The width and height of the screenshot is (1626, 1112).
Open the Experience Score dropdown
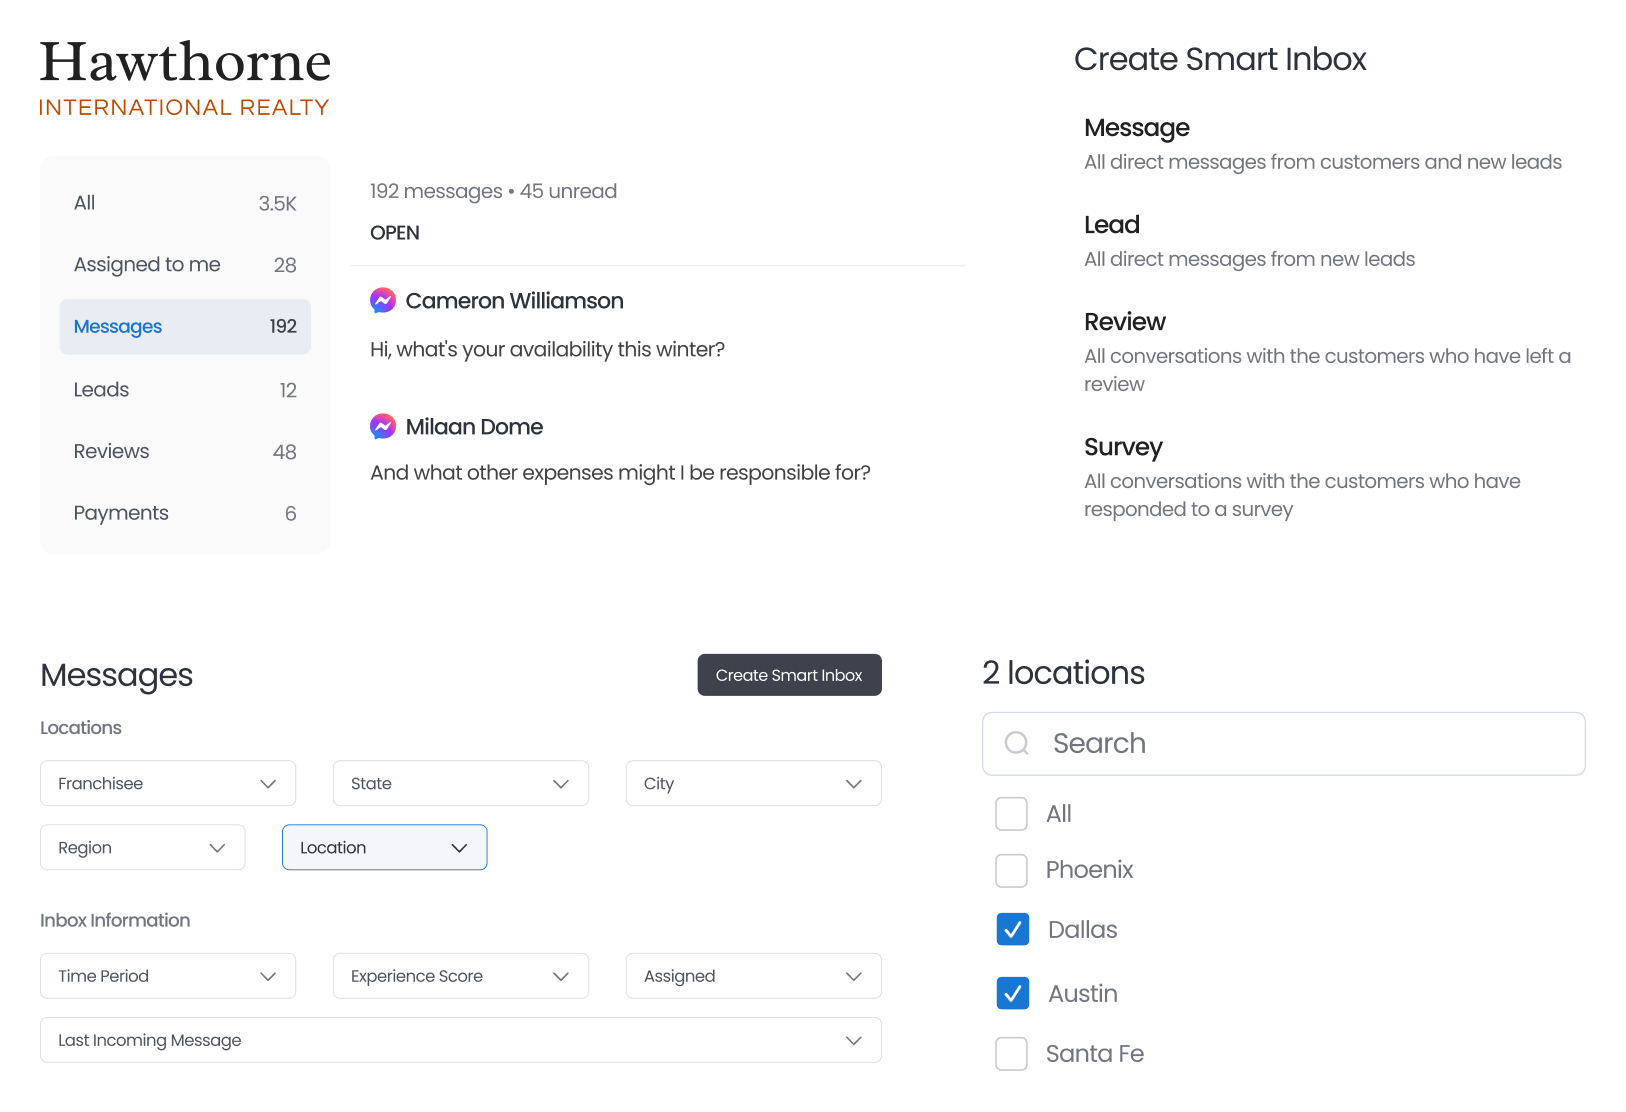point(461,976)
